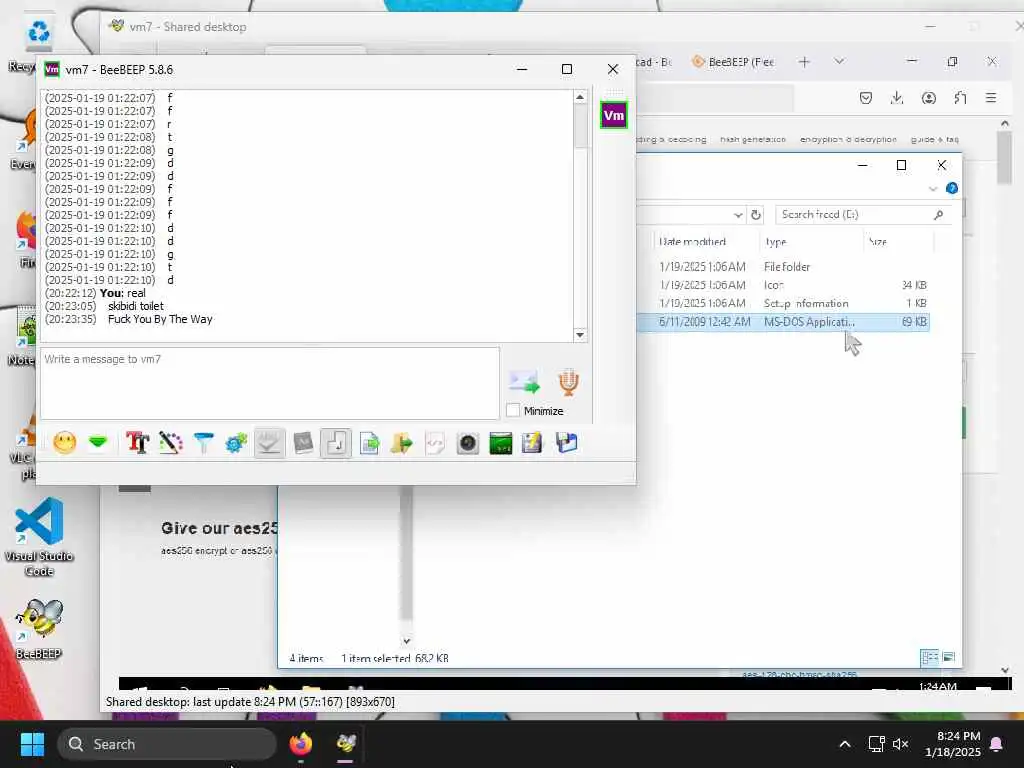Click the chat history scroll down arrow
This screenshot has height=768, width=1024.
pos(580,335)
